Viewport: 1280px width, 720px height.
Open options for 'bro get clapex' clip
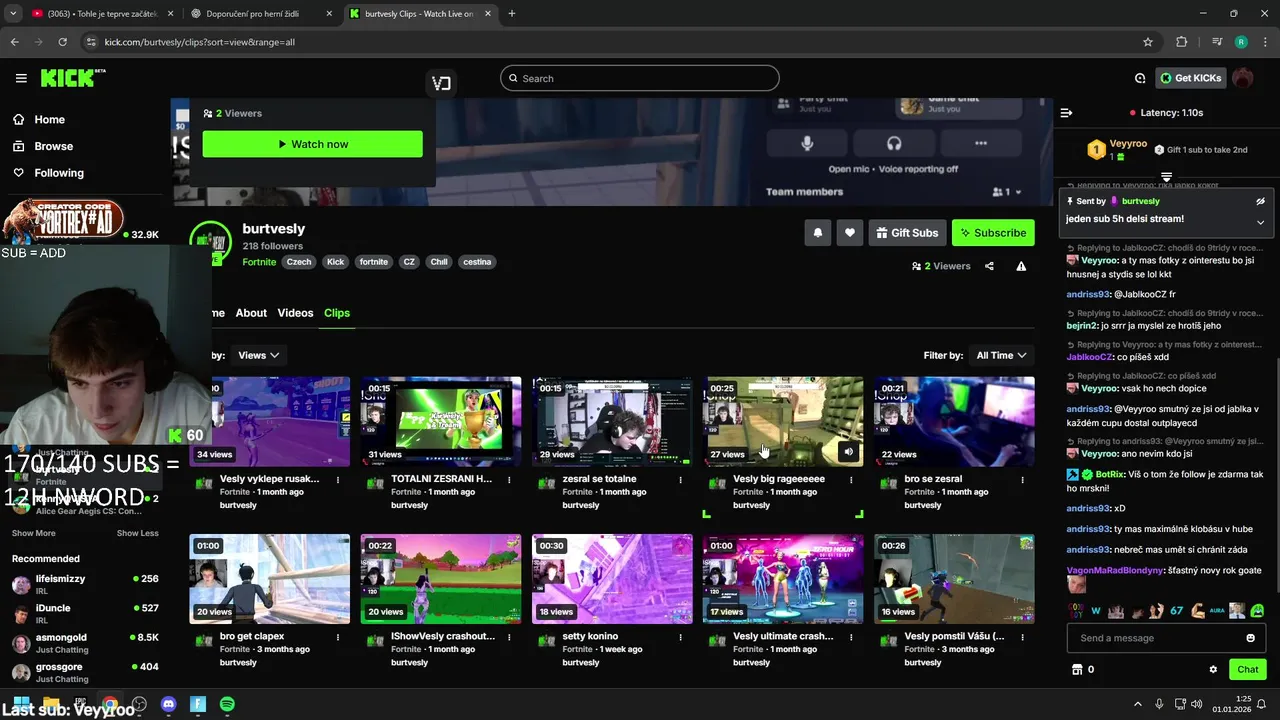(338, 637)
